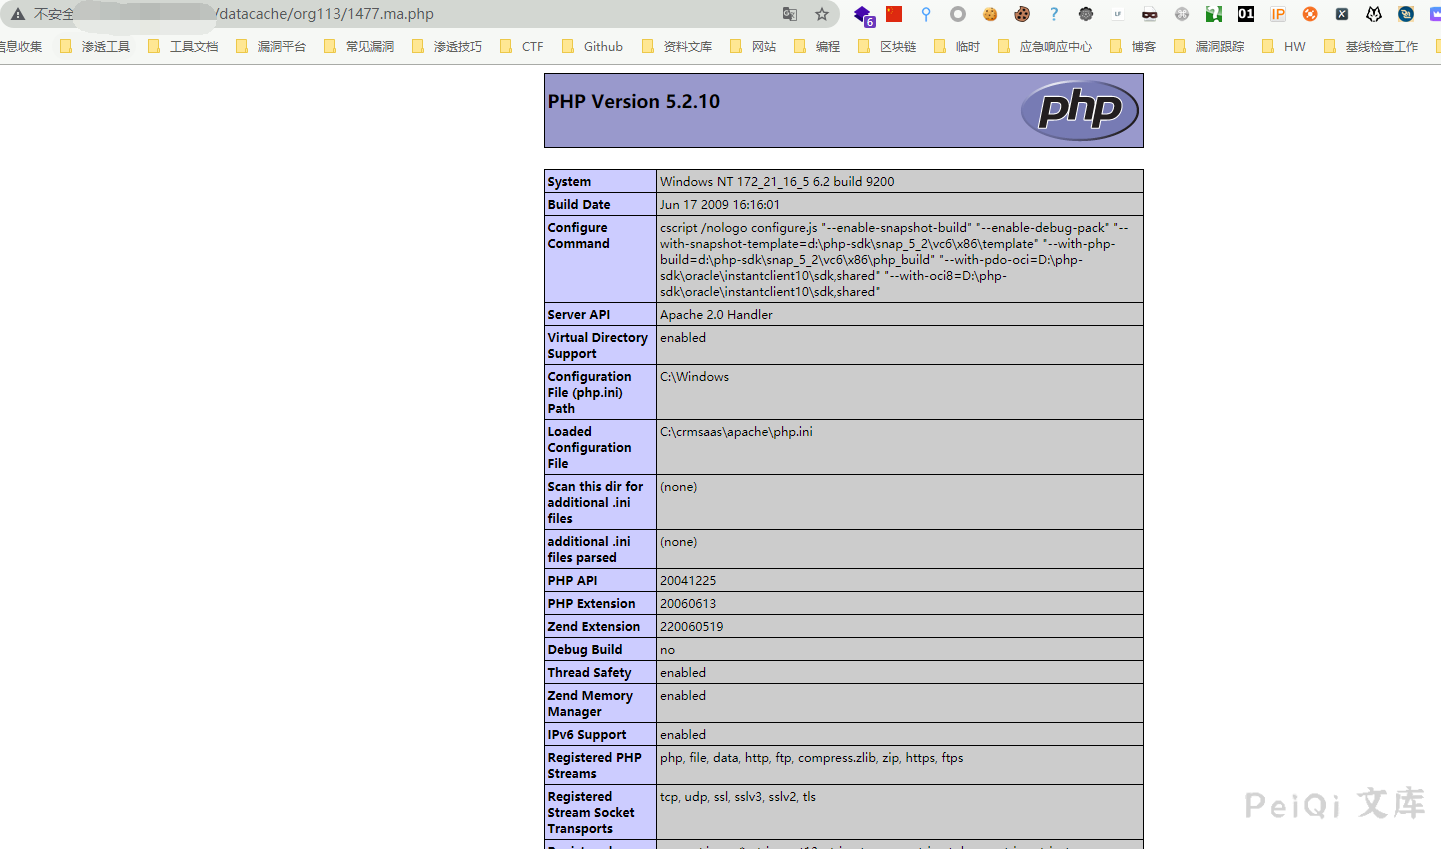Click the Configure Command label cell
The width and height of the screenshot is (1441, 849).
(x=600, y=259)
